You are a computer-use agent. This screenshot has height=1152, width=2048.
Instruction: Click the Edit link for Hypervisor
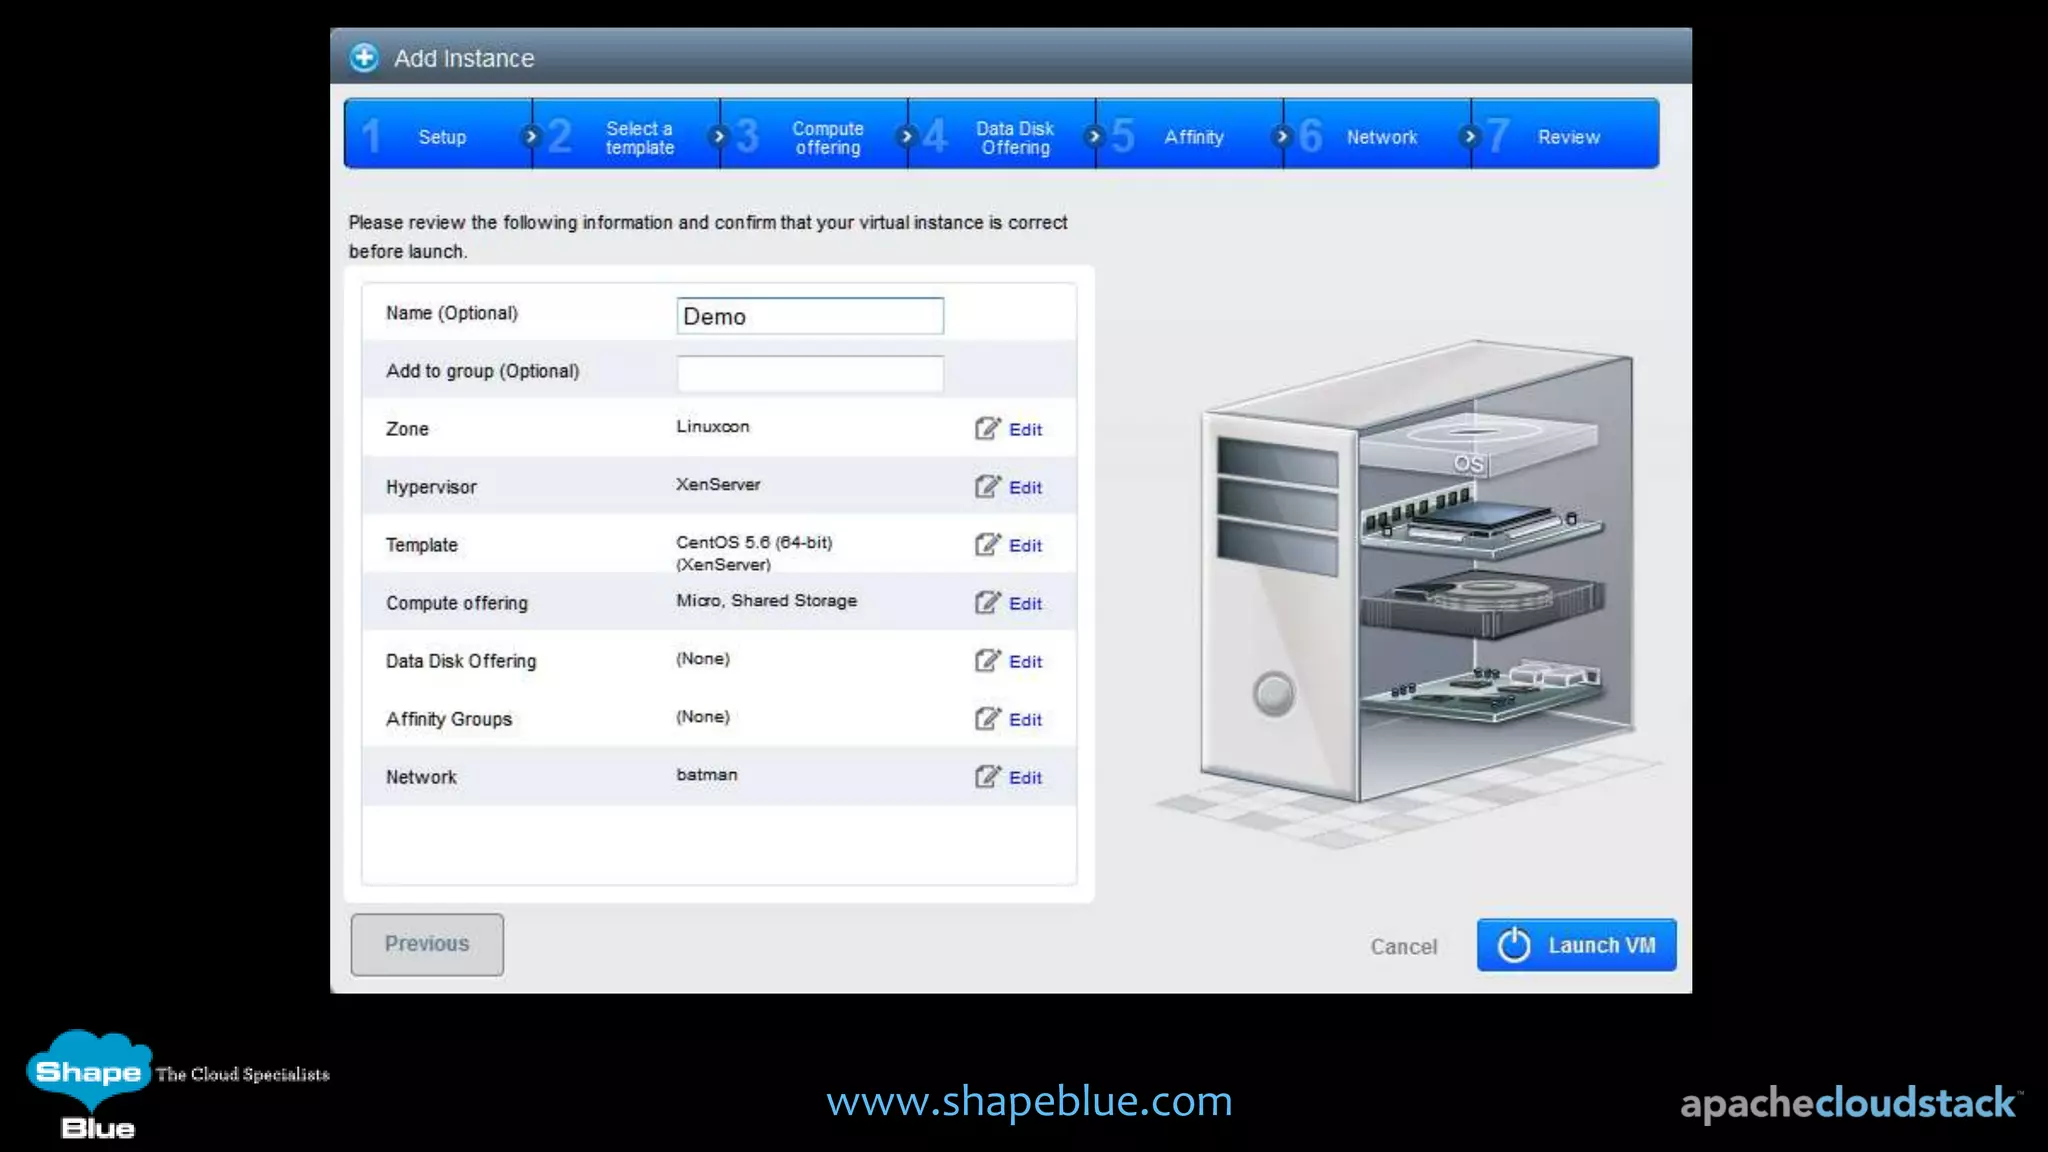(x=1025, y=487)
